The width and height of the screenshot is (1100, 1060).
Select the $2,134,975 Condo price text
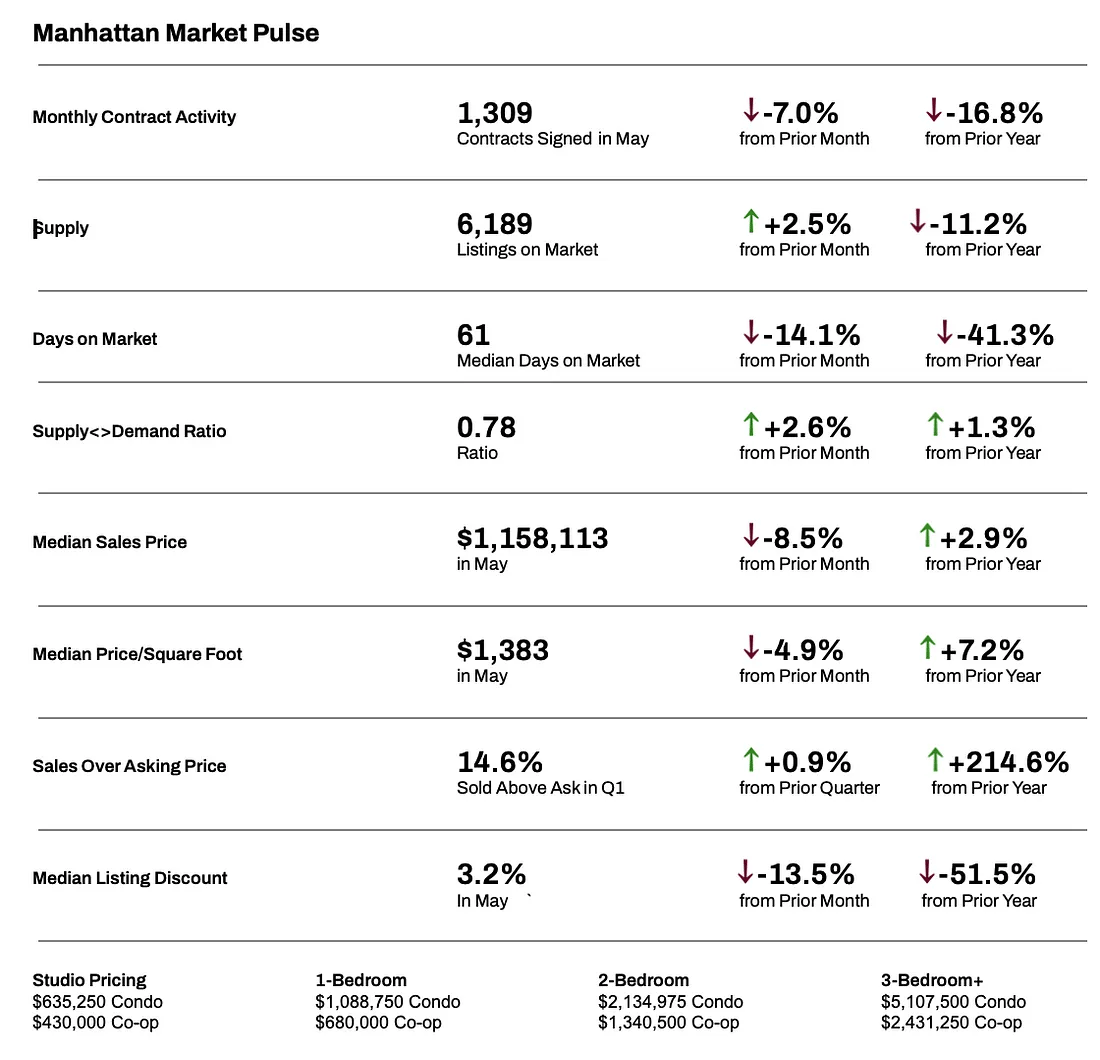click(670, 1001)
